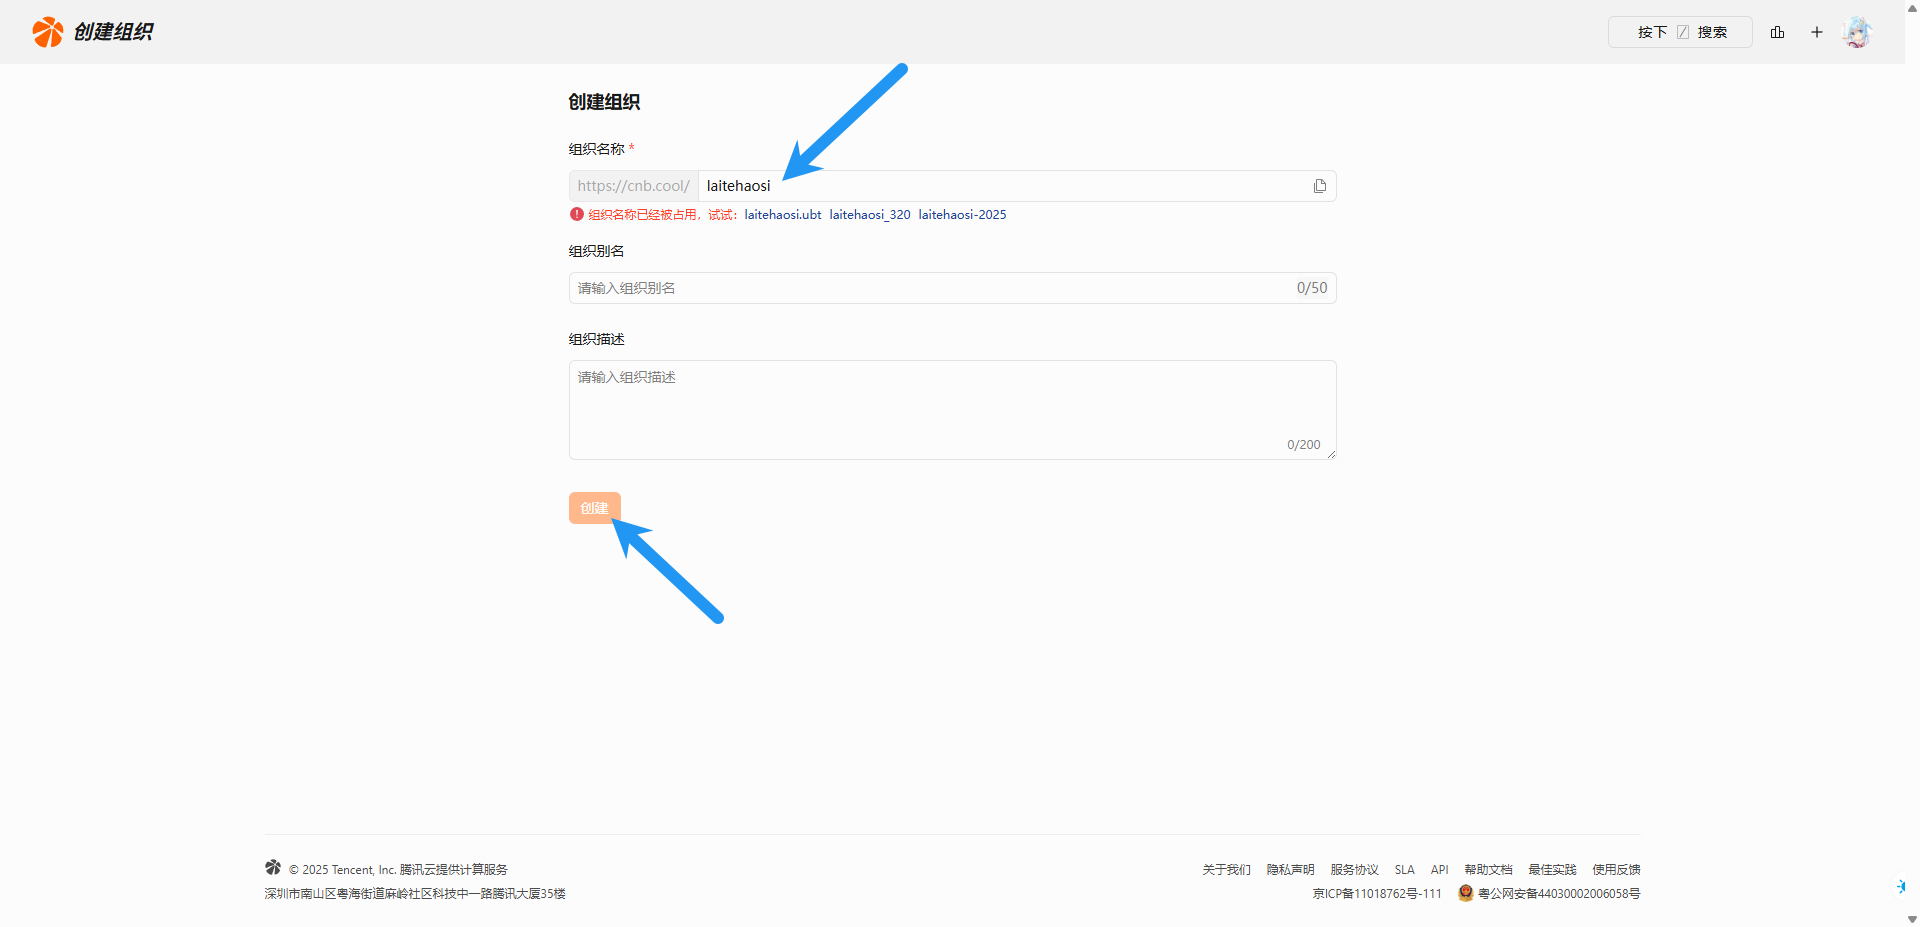This screenshot has width=1920, height=927.
Task: Click the police badge icon in footer
Action: 1466,893
